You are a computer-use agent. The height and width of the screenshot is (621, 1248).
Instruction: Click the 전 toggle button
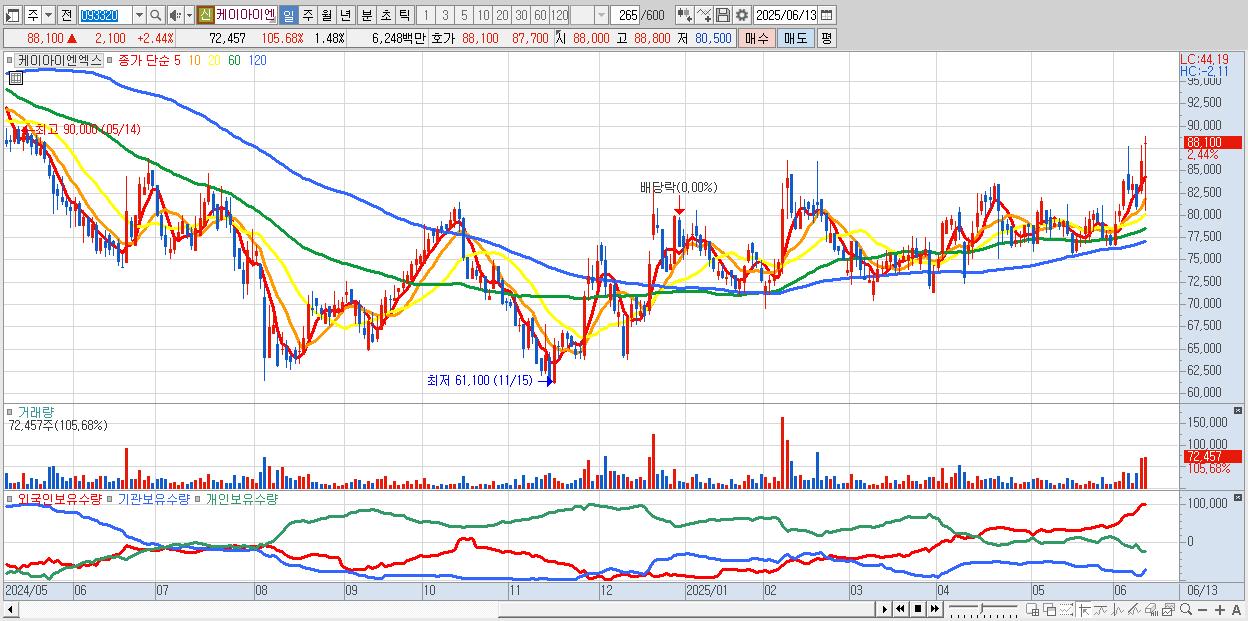[66, 15]
